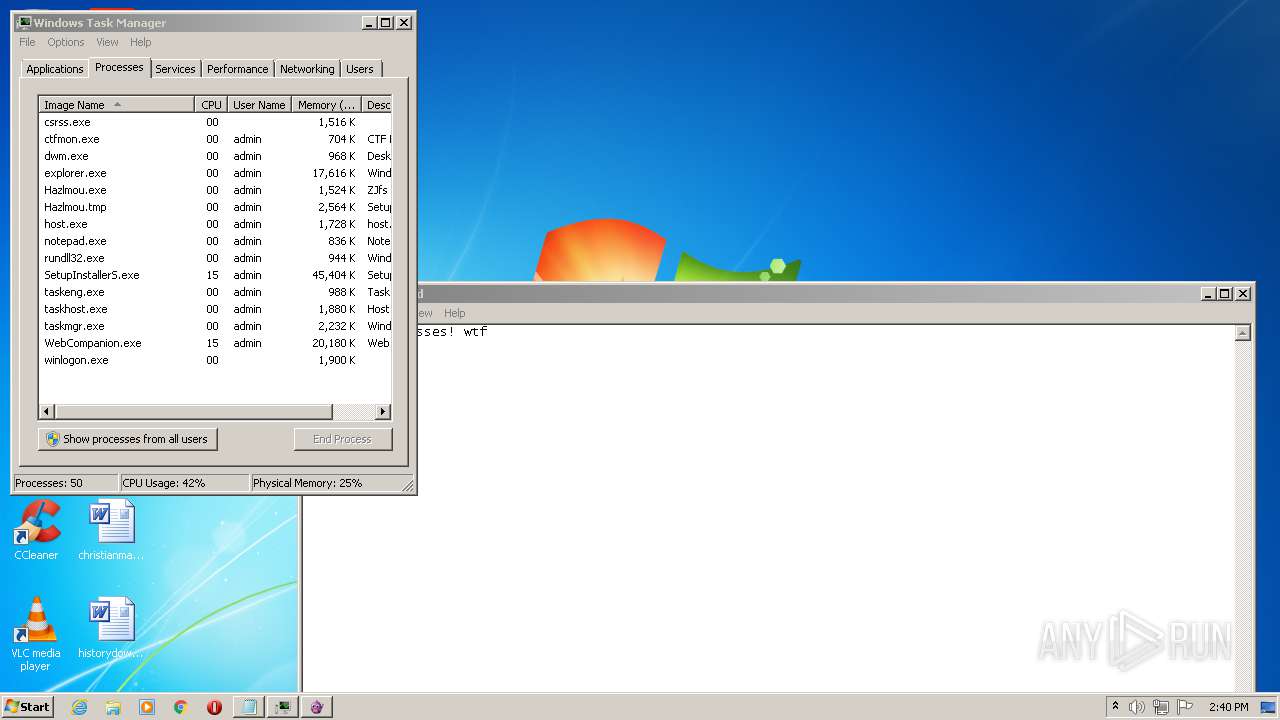Select the taskhost.exe process row
Screen dimensions: 1280x720
215,309
